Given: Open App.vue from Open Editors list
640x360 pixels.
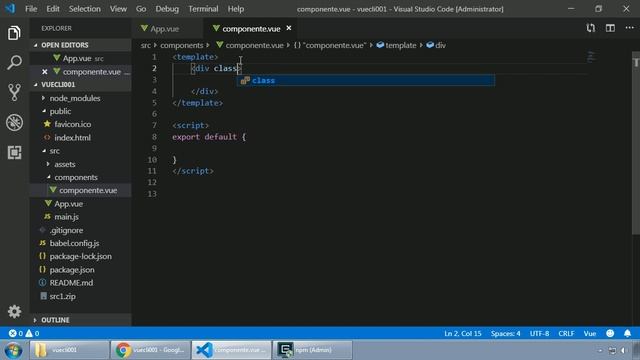Looking at the screenshot, I should click(81, 58).
